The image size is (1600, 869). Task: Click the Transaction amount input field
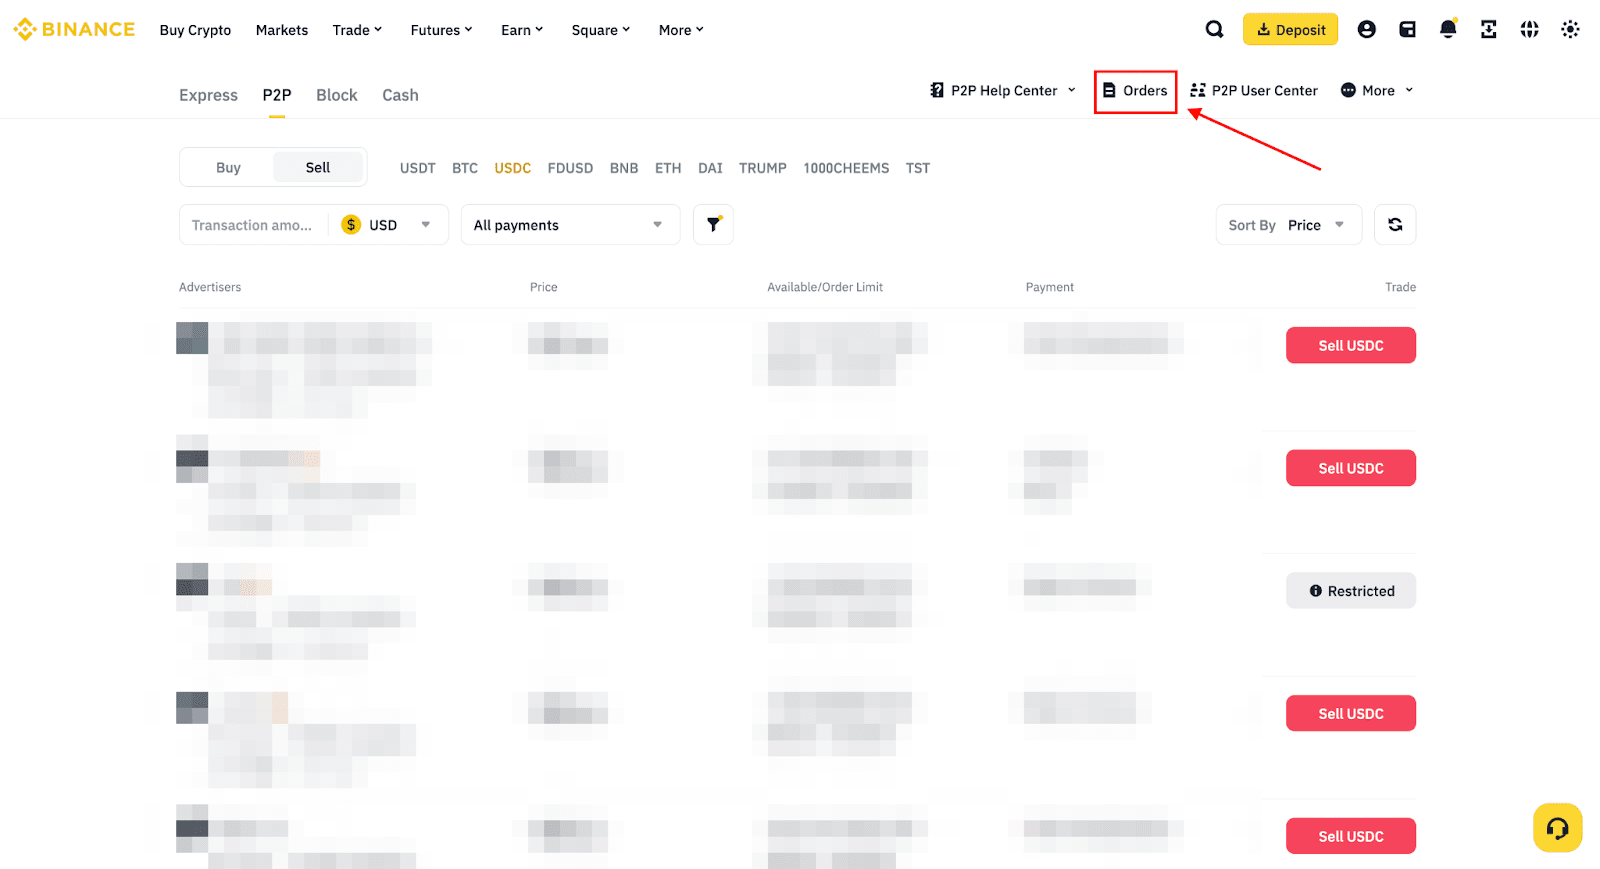pos(253,225)
